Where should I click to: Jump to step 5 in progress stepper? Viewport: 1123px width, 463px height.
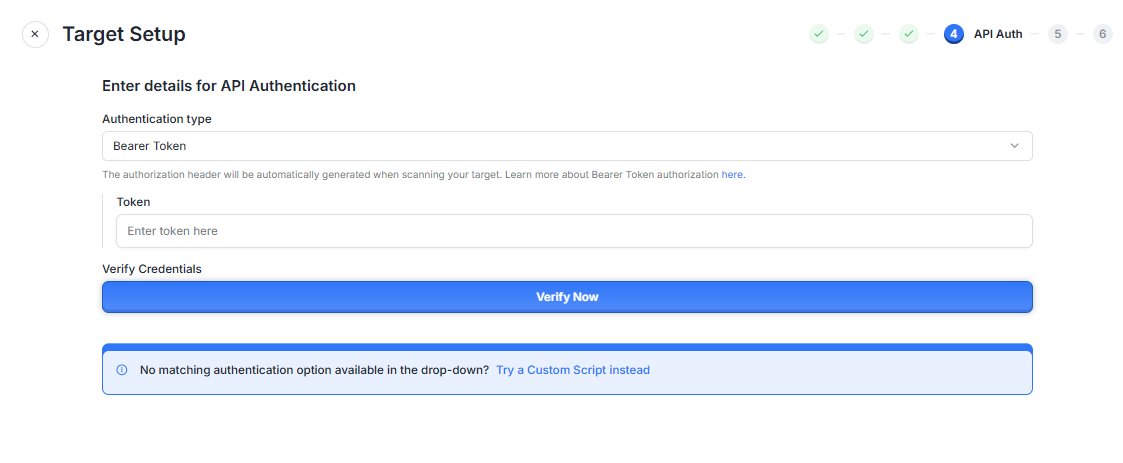point(1057,34)
